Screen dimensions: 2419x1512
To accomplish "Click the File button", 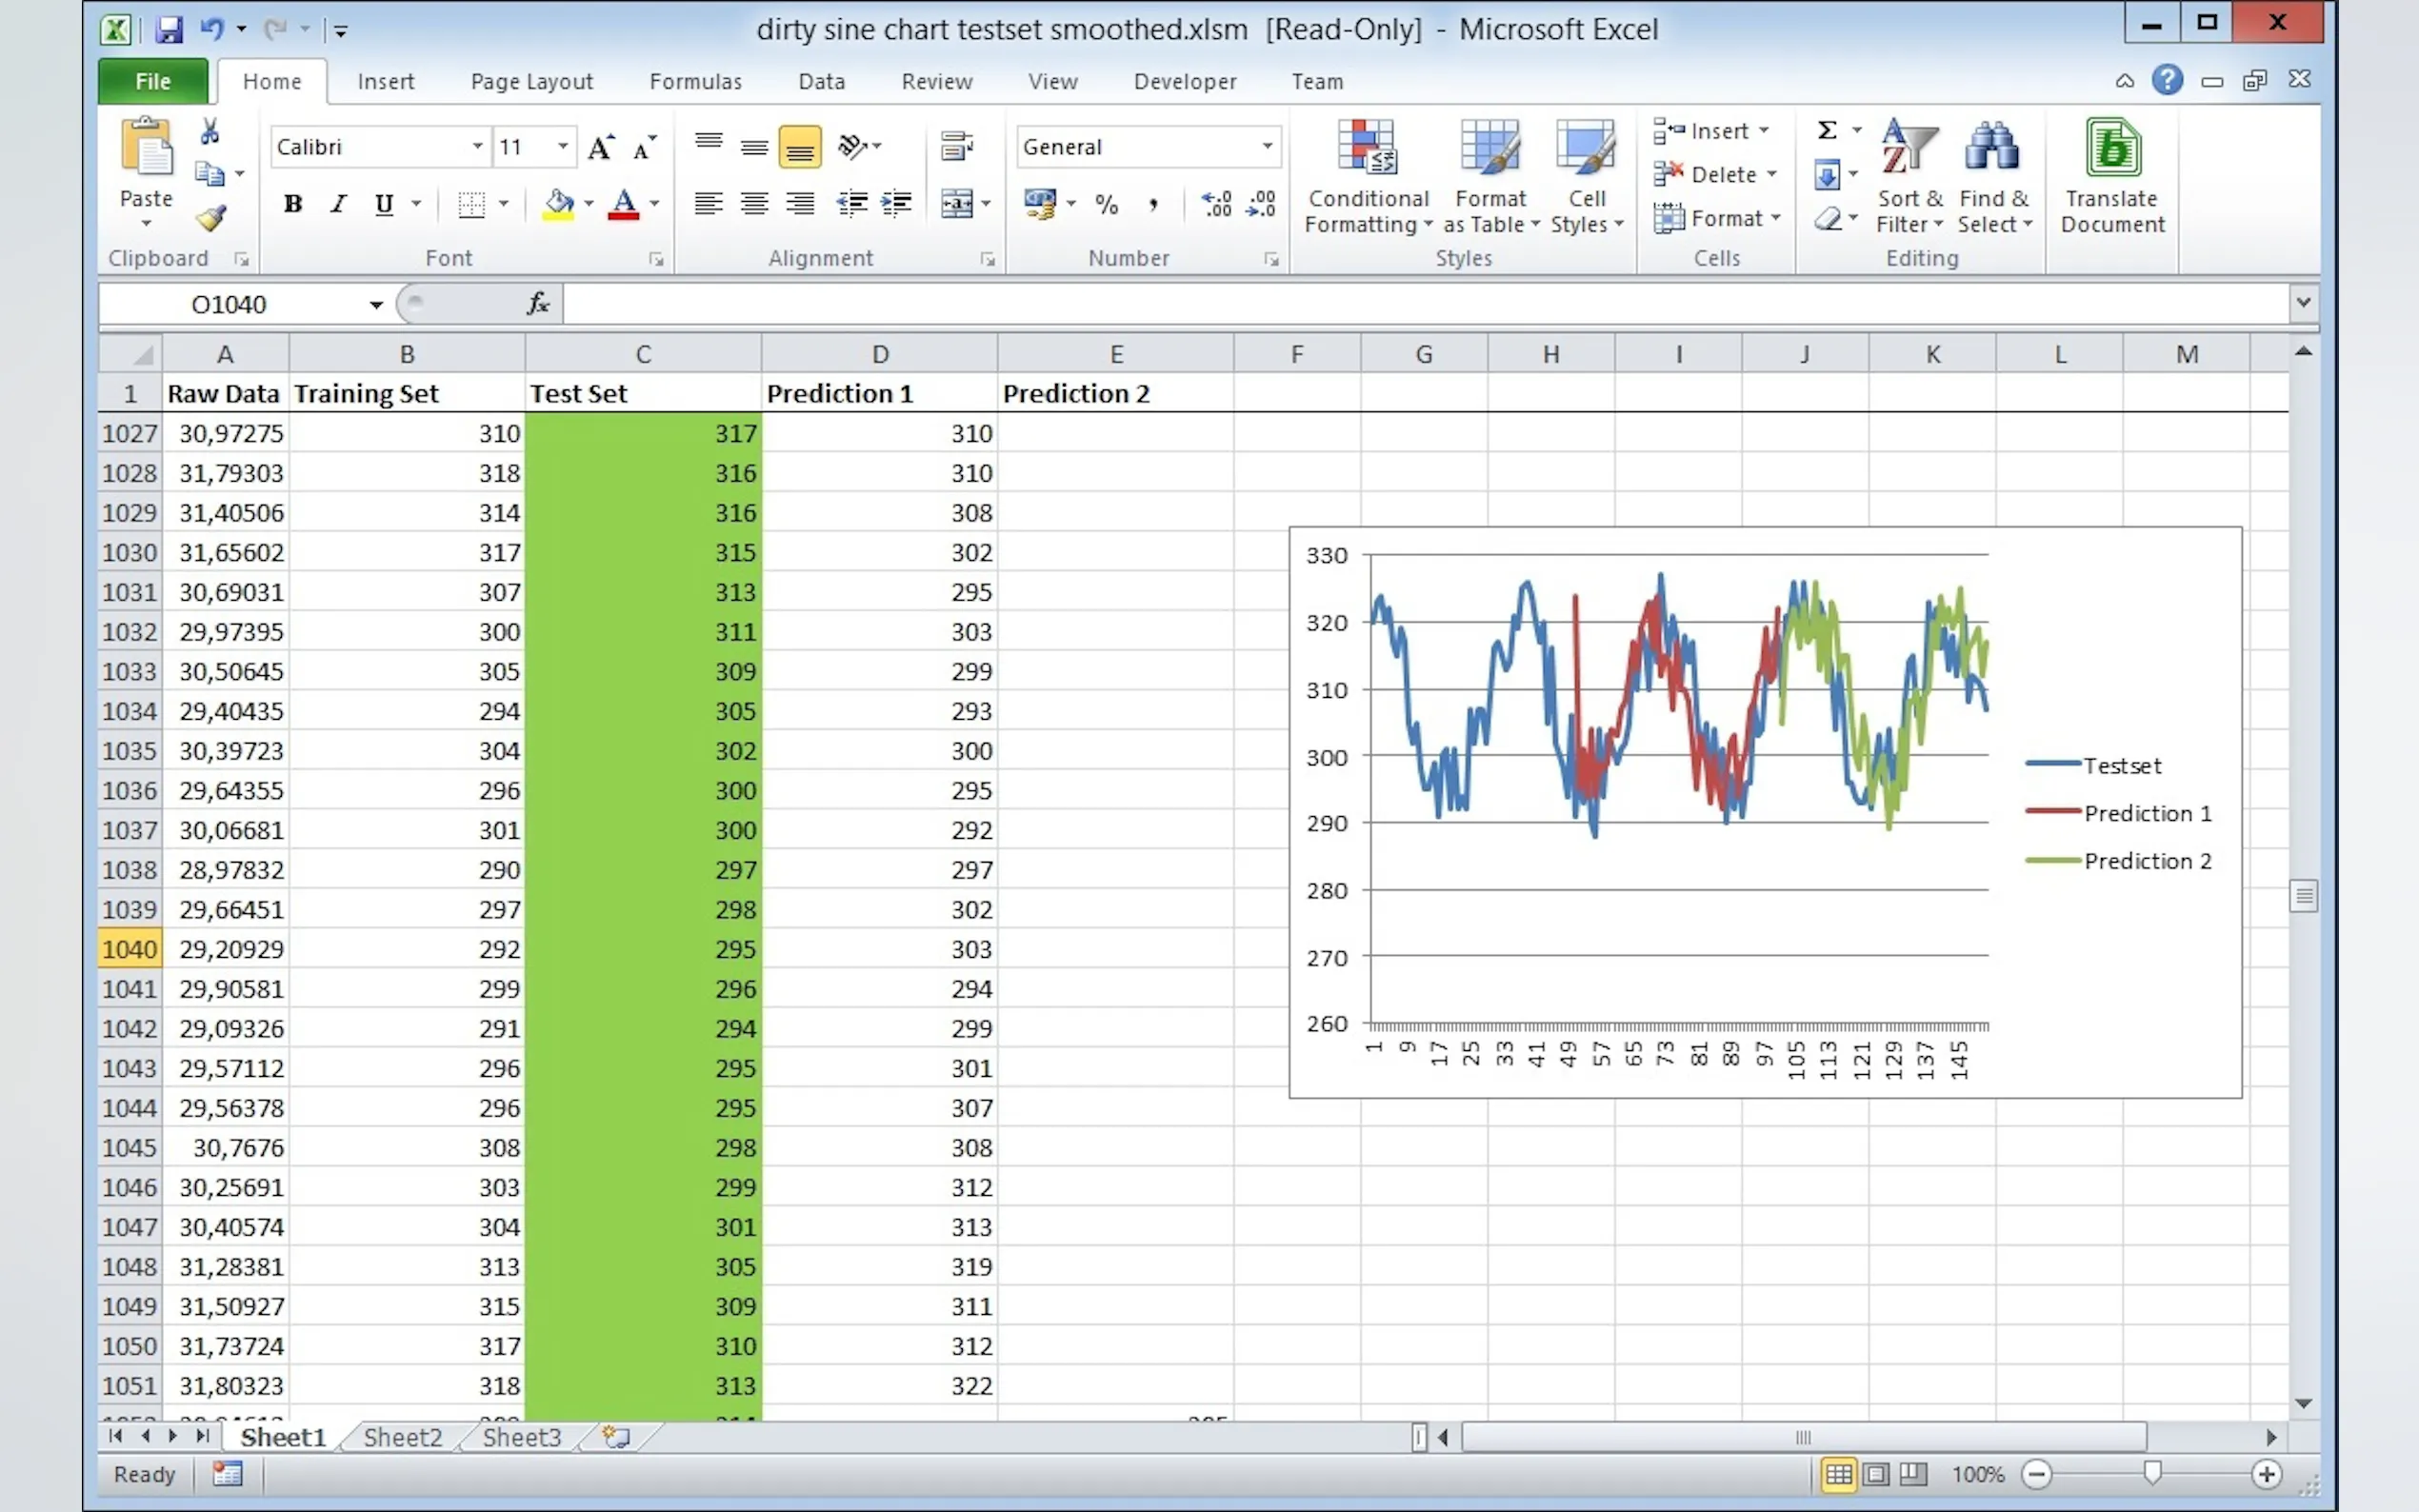I will [x=153, y=82].
